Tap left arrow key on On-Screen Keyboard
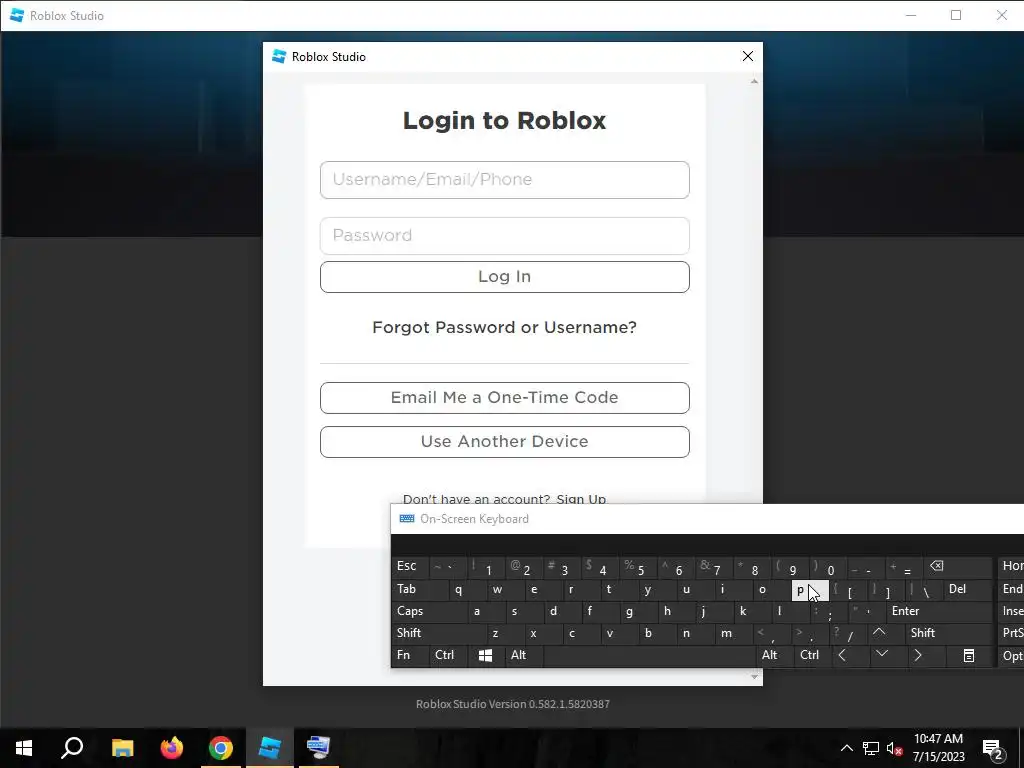The image size is (1024, 768). pyautogui.click(x=850, y=655)
